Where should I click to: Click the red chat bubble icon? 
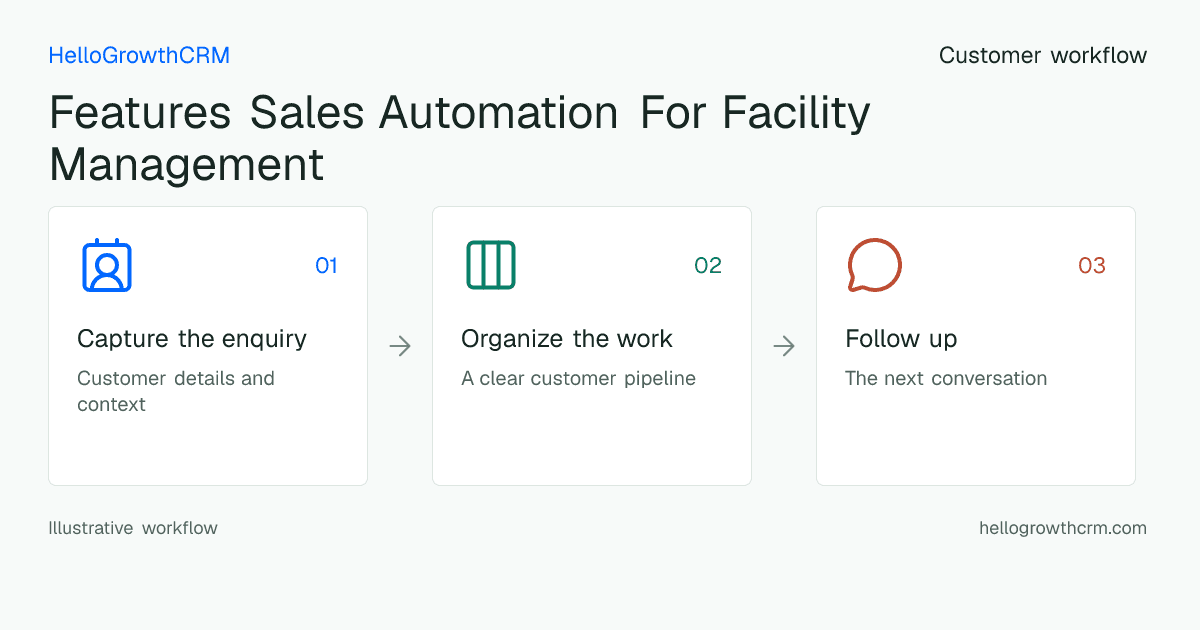click(875, 265)
